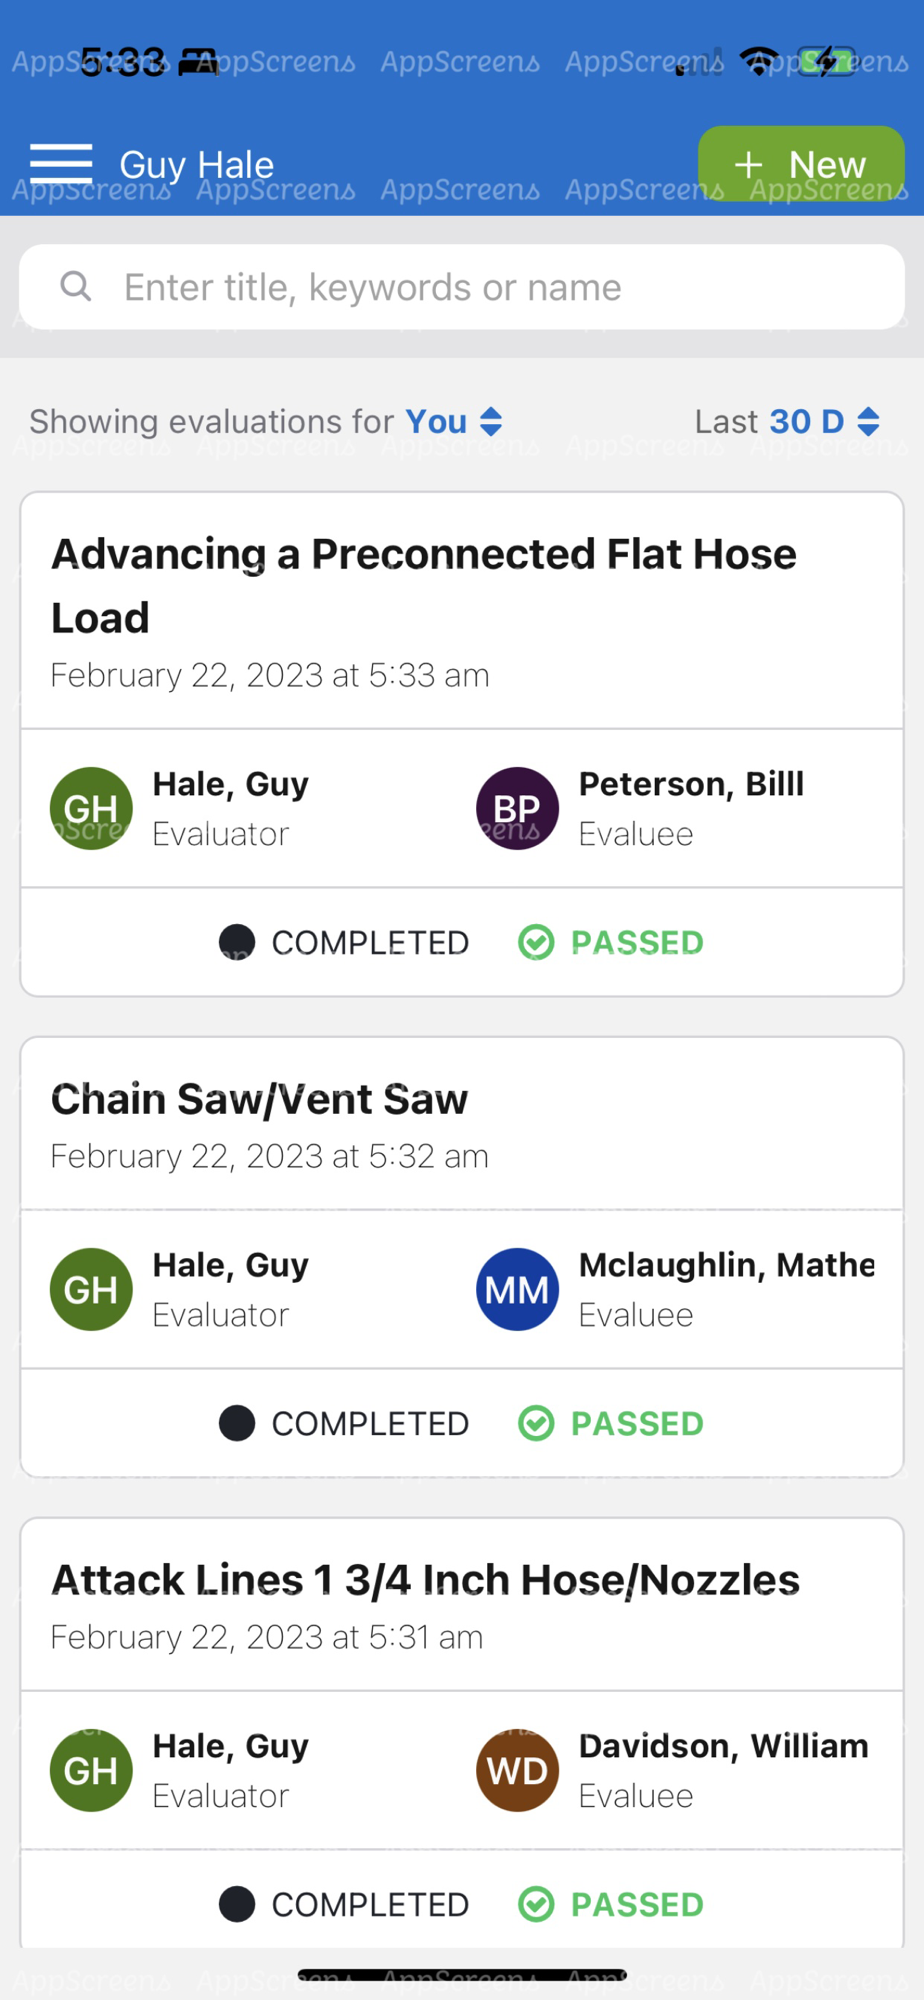The height and width of the screenshot is (2000, 924).
Task: Tap the PASSED status on the Attack Lines card
Action: (636, 1904)
